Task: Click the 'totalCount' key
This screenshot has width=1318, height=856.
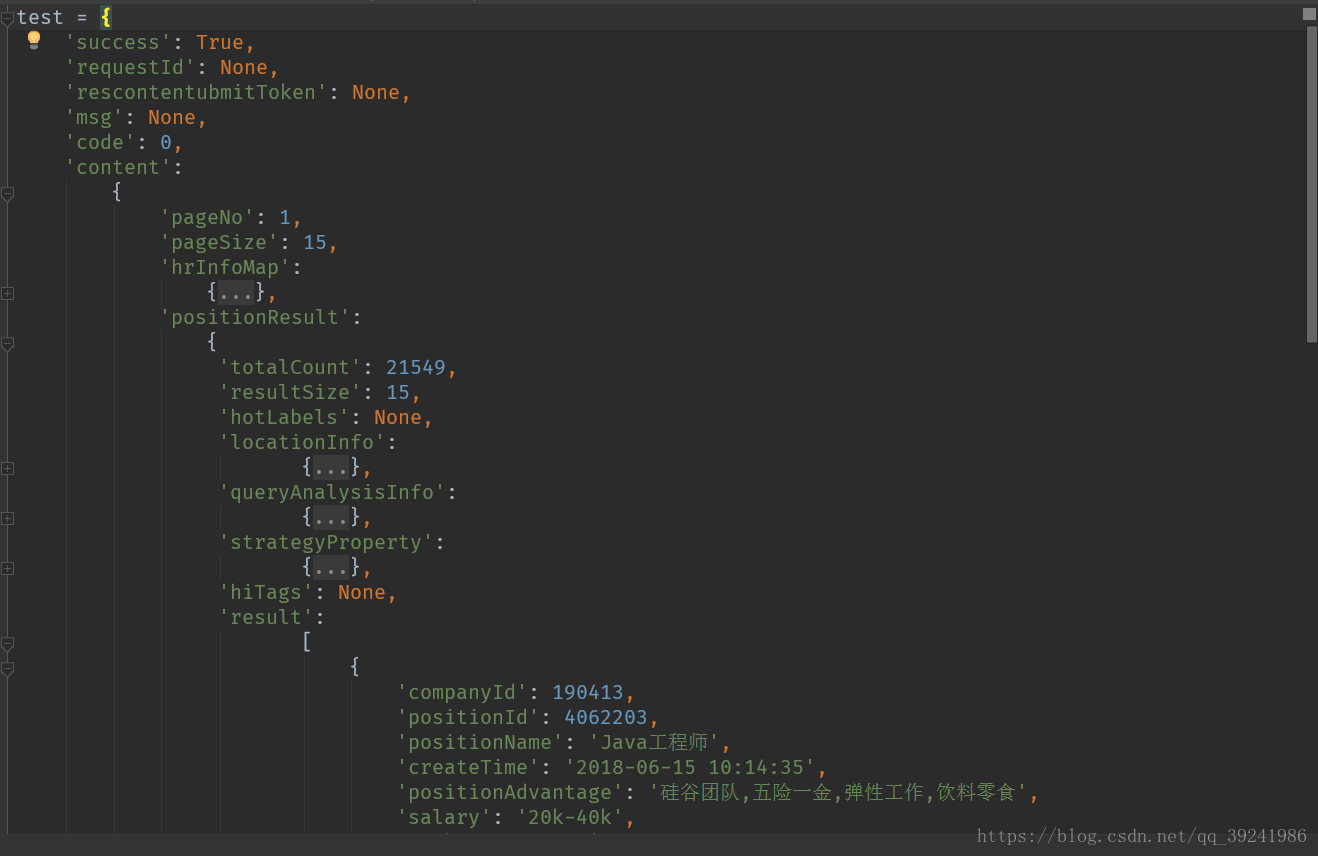Action: tap(290, 367)
